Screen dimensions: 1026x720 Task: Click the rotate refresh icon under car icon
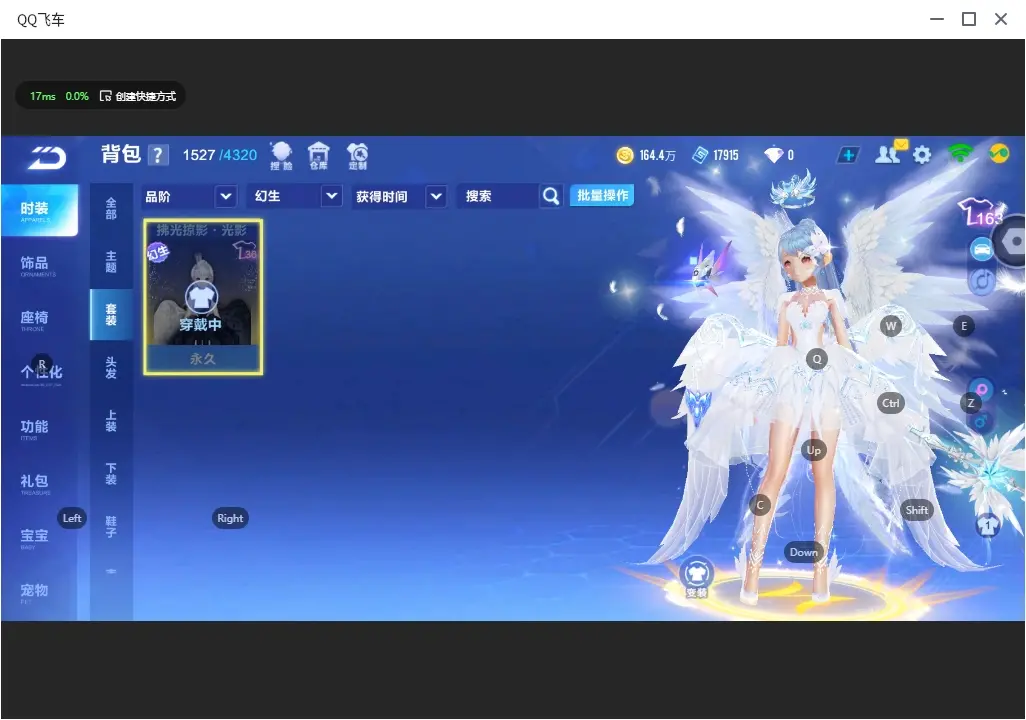(982, 281)
